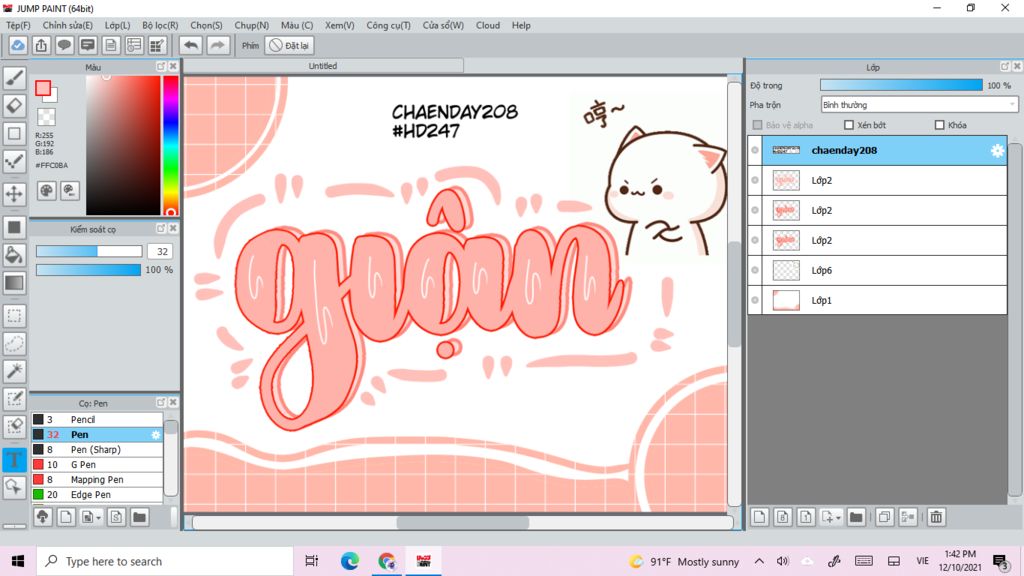Open brush folder icon in Cọ panel
The image size is (1024, 576).
click(x=139, y=517)
